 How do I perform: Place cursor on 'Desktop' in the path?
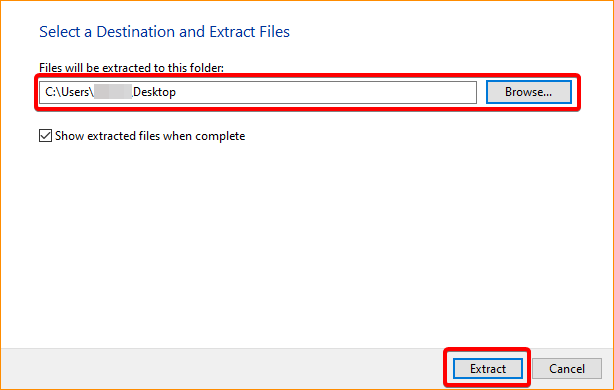point(154,92)
